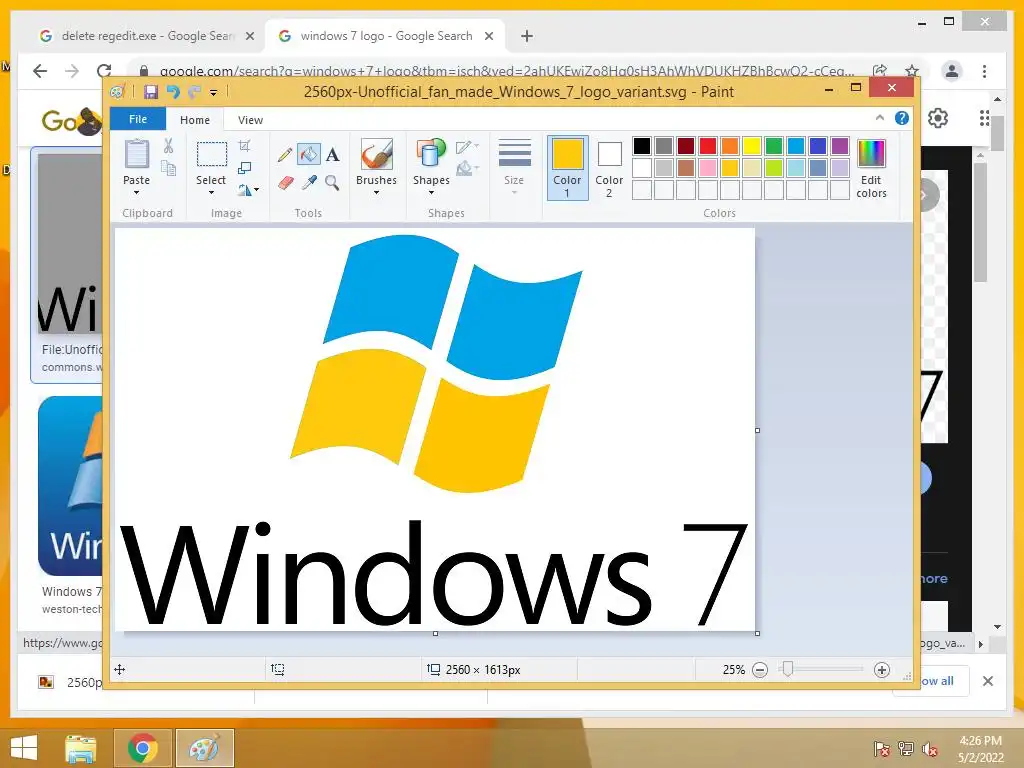Bookmark the page with star icon

(x=912, y=71)
